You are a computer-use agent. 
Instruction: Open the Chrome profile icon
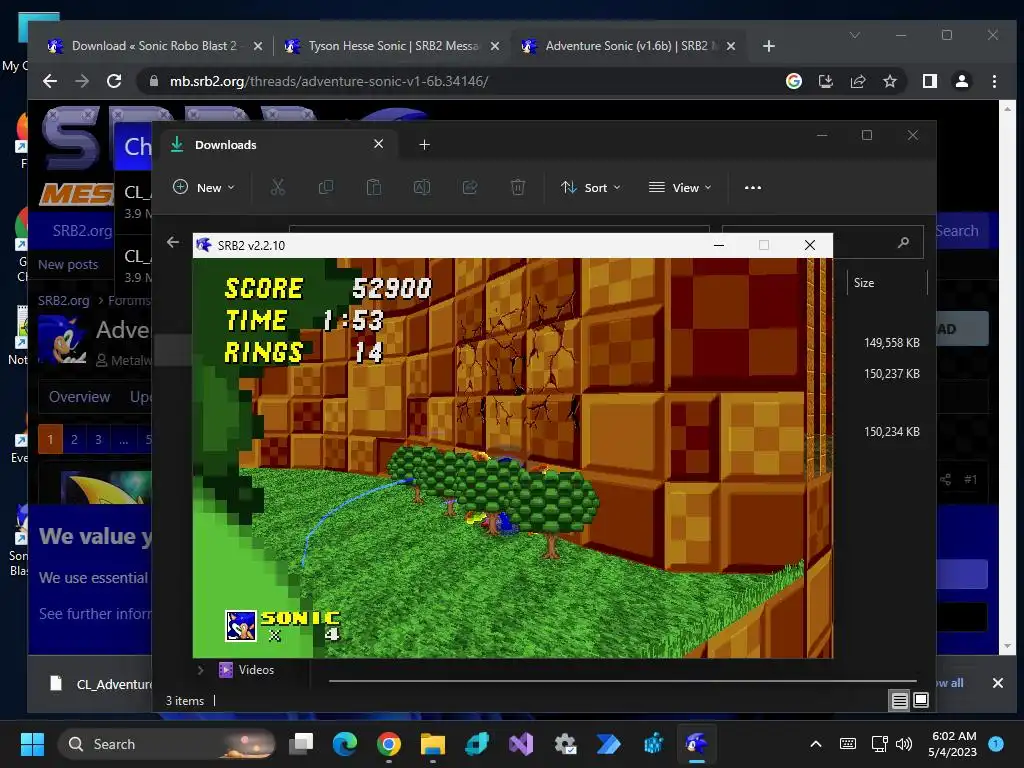pyautogui.click(x=961, y=81)
